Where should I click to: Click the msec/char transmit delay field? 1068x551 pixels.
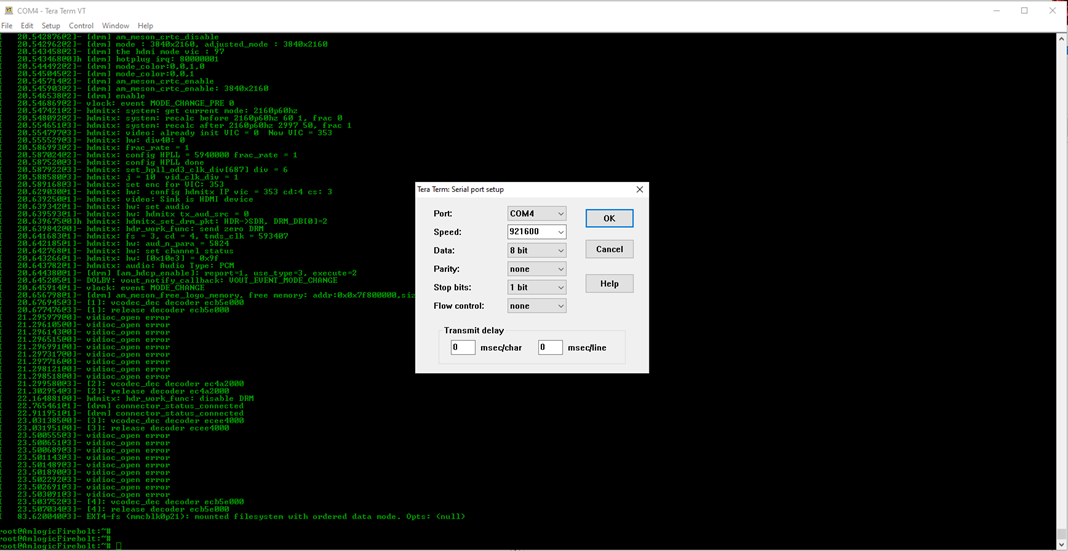[x=462, y=348]
